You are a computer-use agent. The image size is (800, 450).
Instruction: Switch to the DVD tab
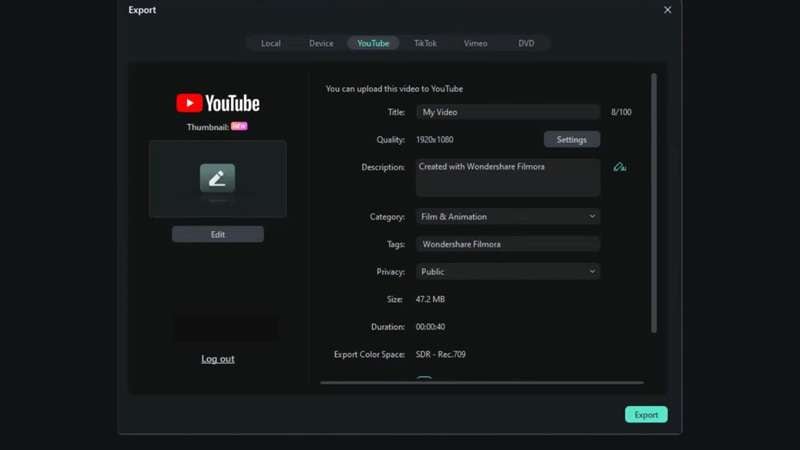[x=526, y=43]
